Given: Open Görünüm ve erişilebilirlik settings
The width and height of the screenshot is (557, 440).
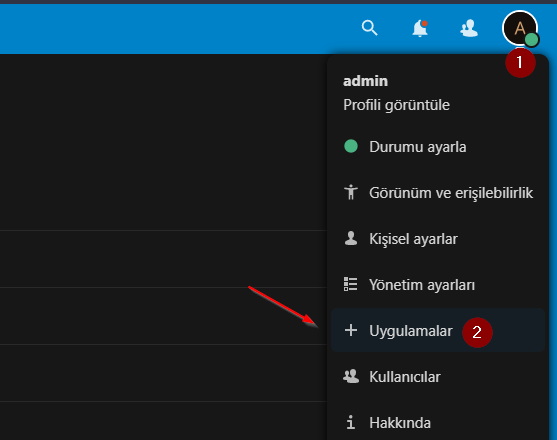Looking at the screenshot, I should pyautogui.click(x=438, y=192).
